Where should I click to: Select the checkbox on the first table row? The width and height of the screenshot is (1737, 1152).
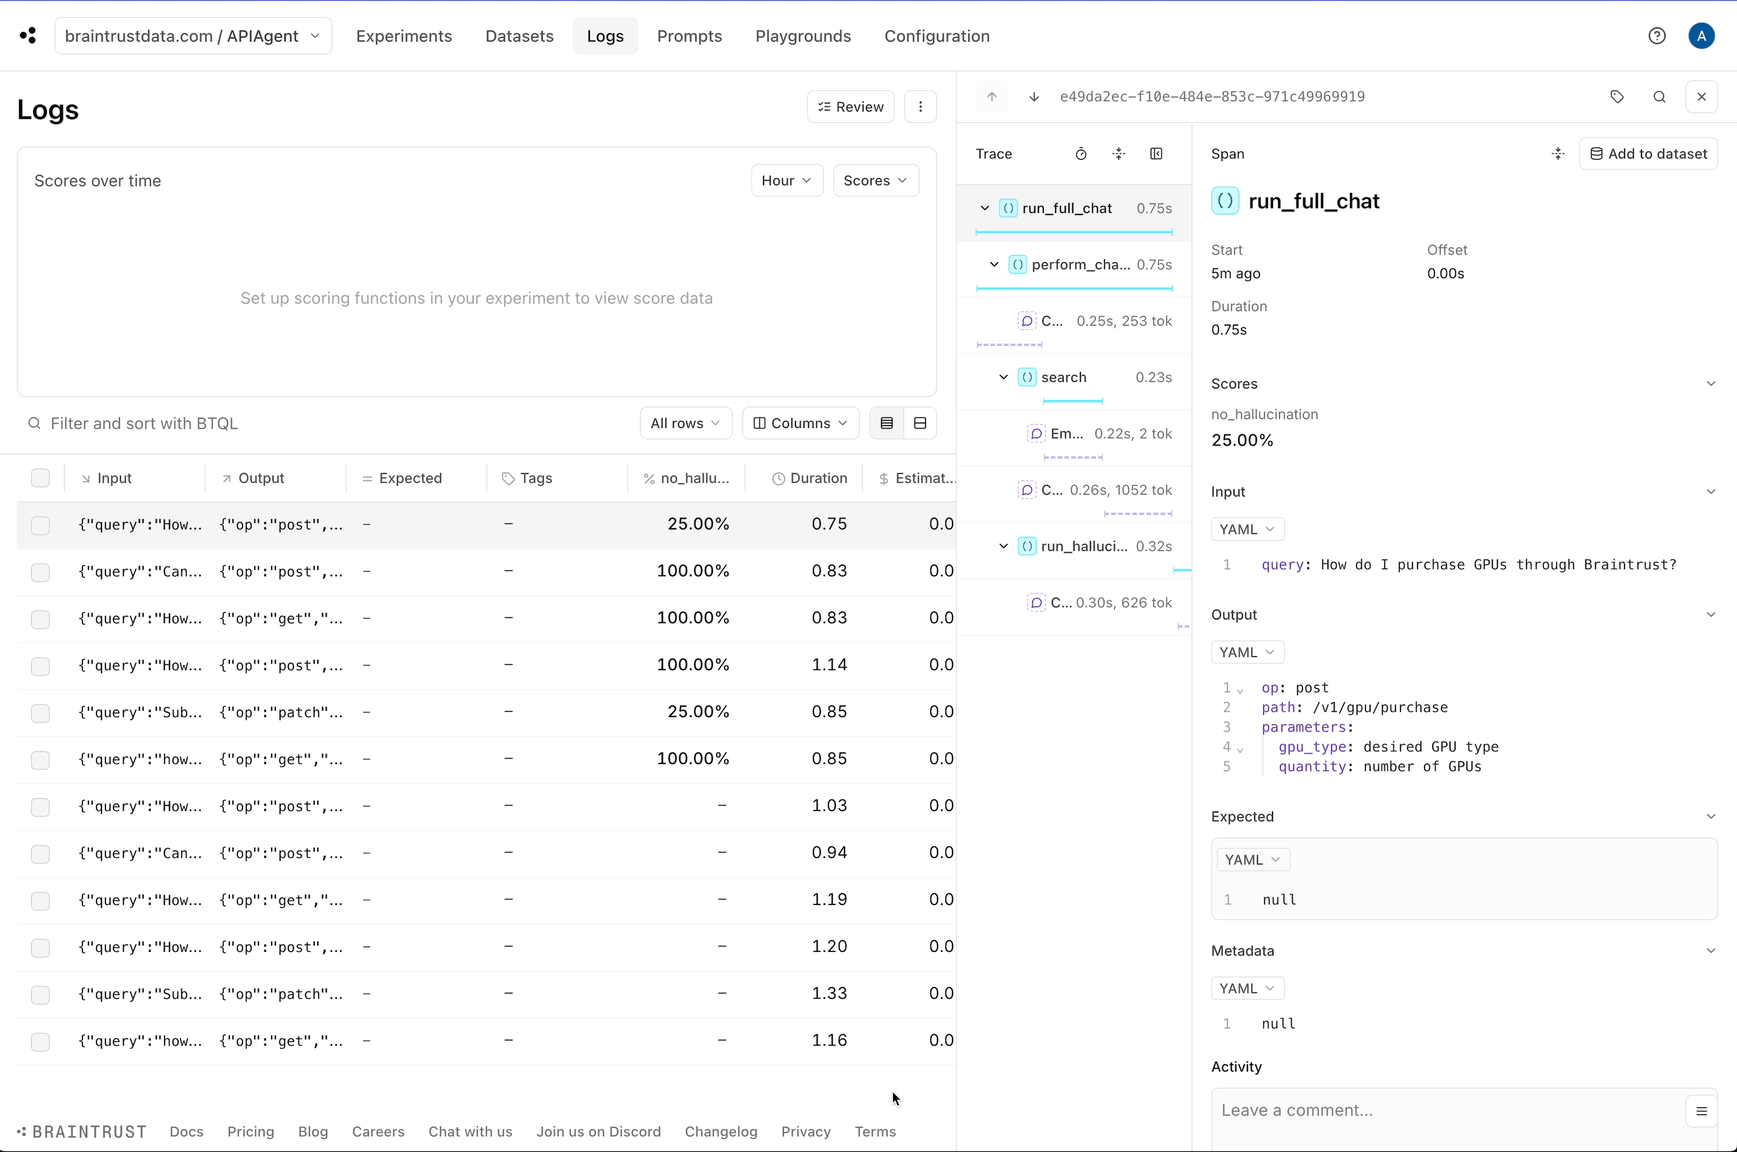tap(41, 524)
